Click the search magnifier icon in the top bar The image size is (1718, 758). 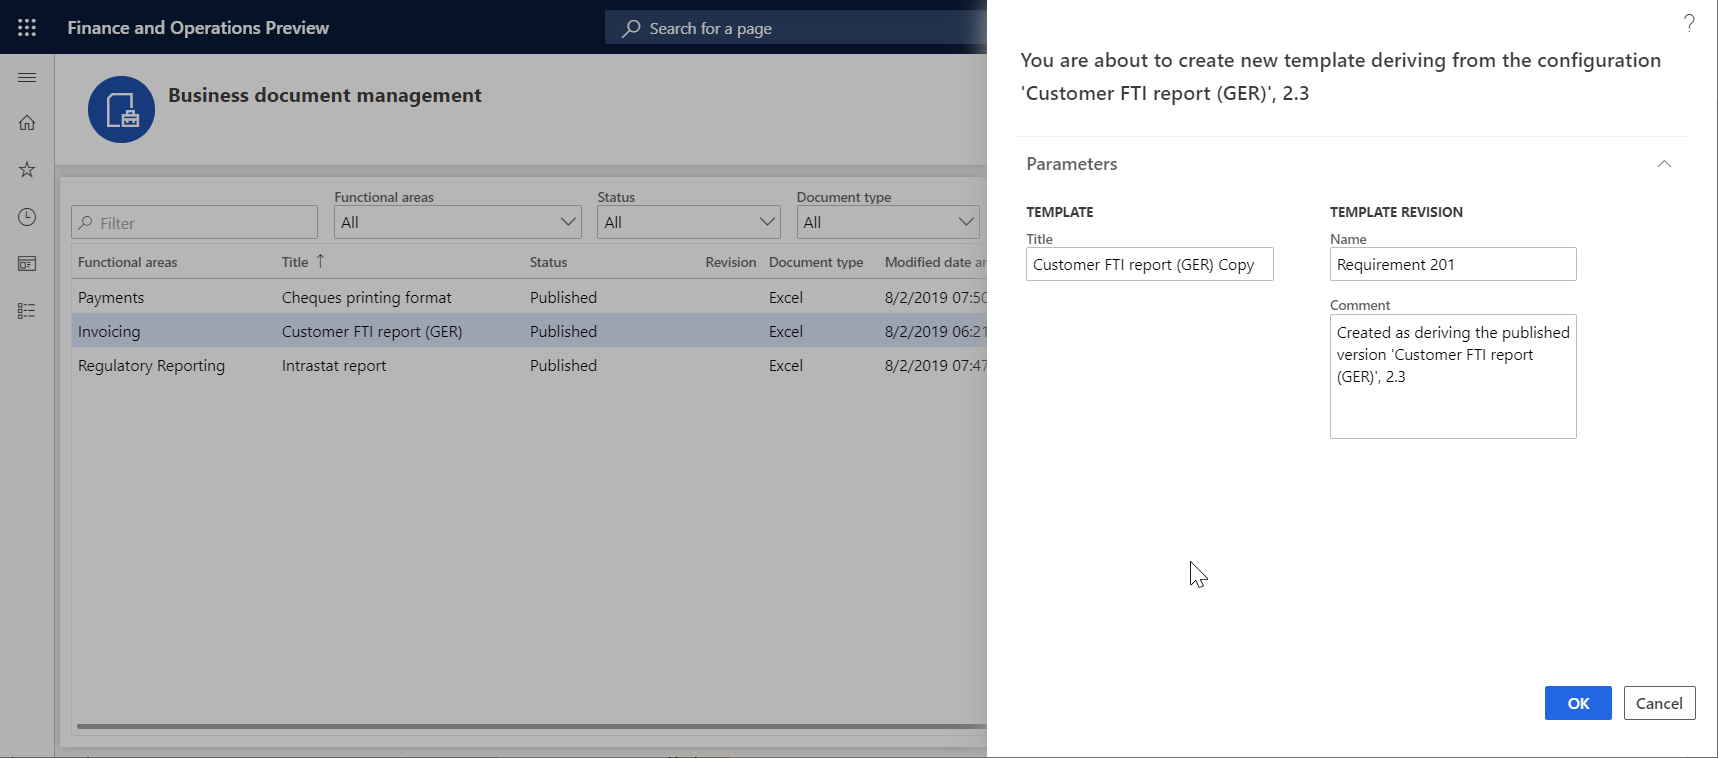pyautogui.click(x=631, y=29)
